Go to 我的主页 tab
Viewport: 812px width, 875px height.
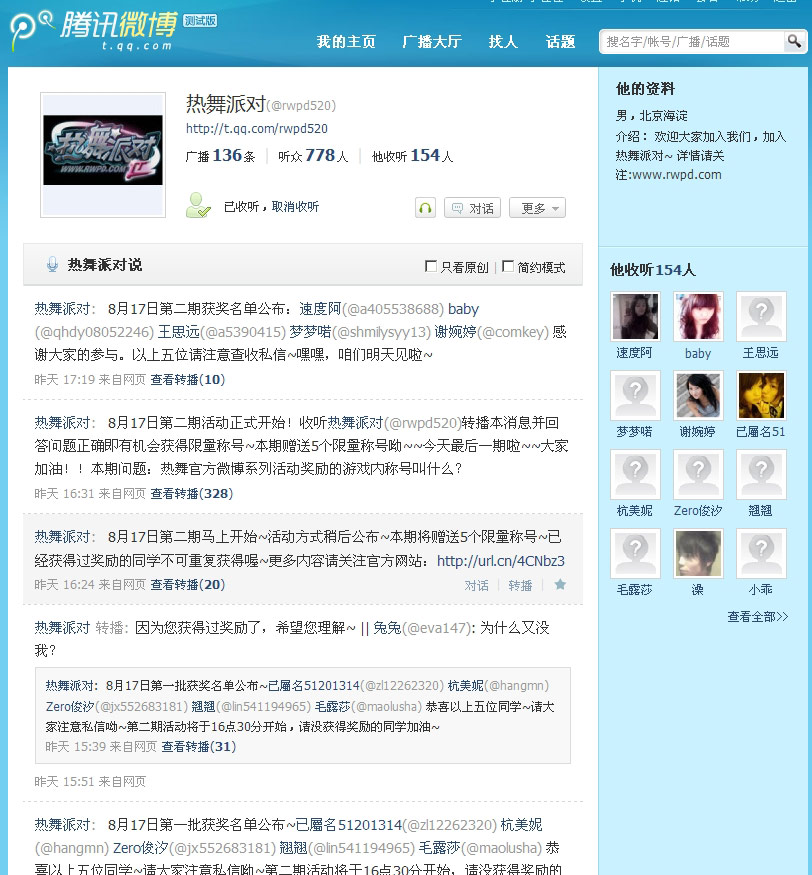tap(346, 42)
